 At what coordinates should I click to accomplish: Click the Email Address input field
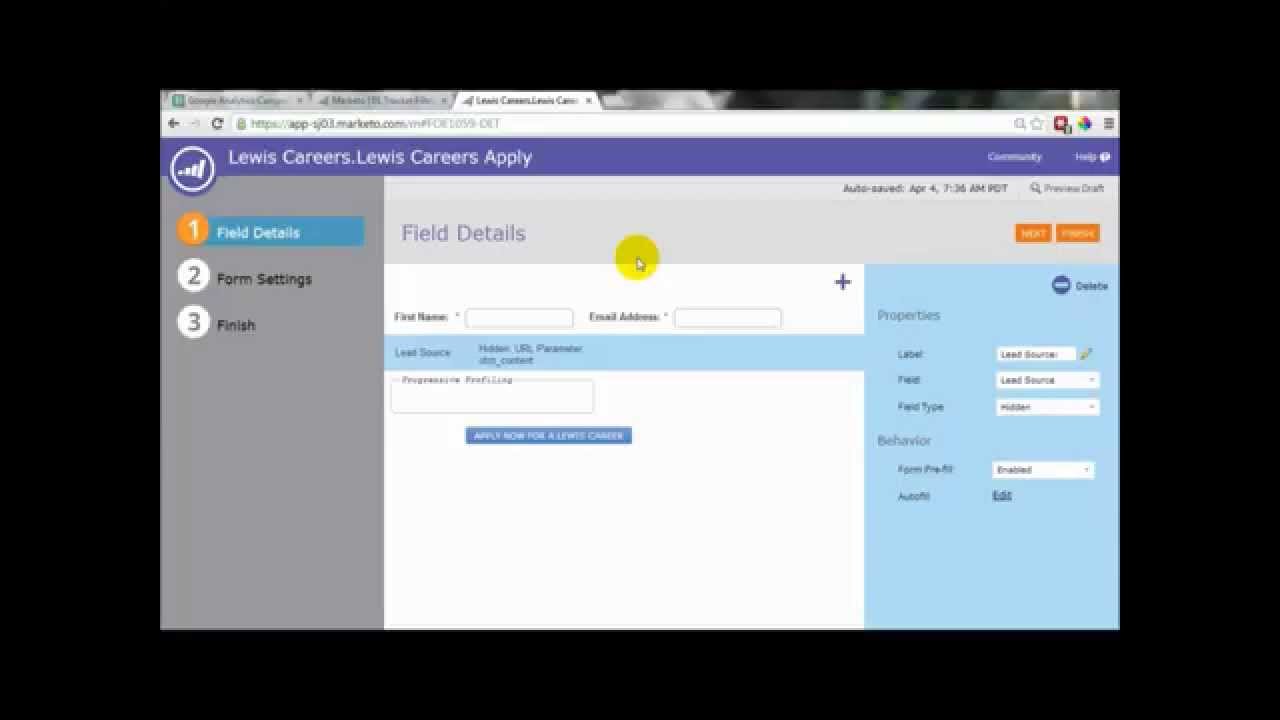727,318
